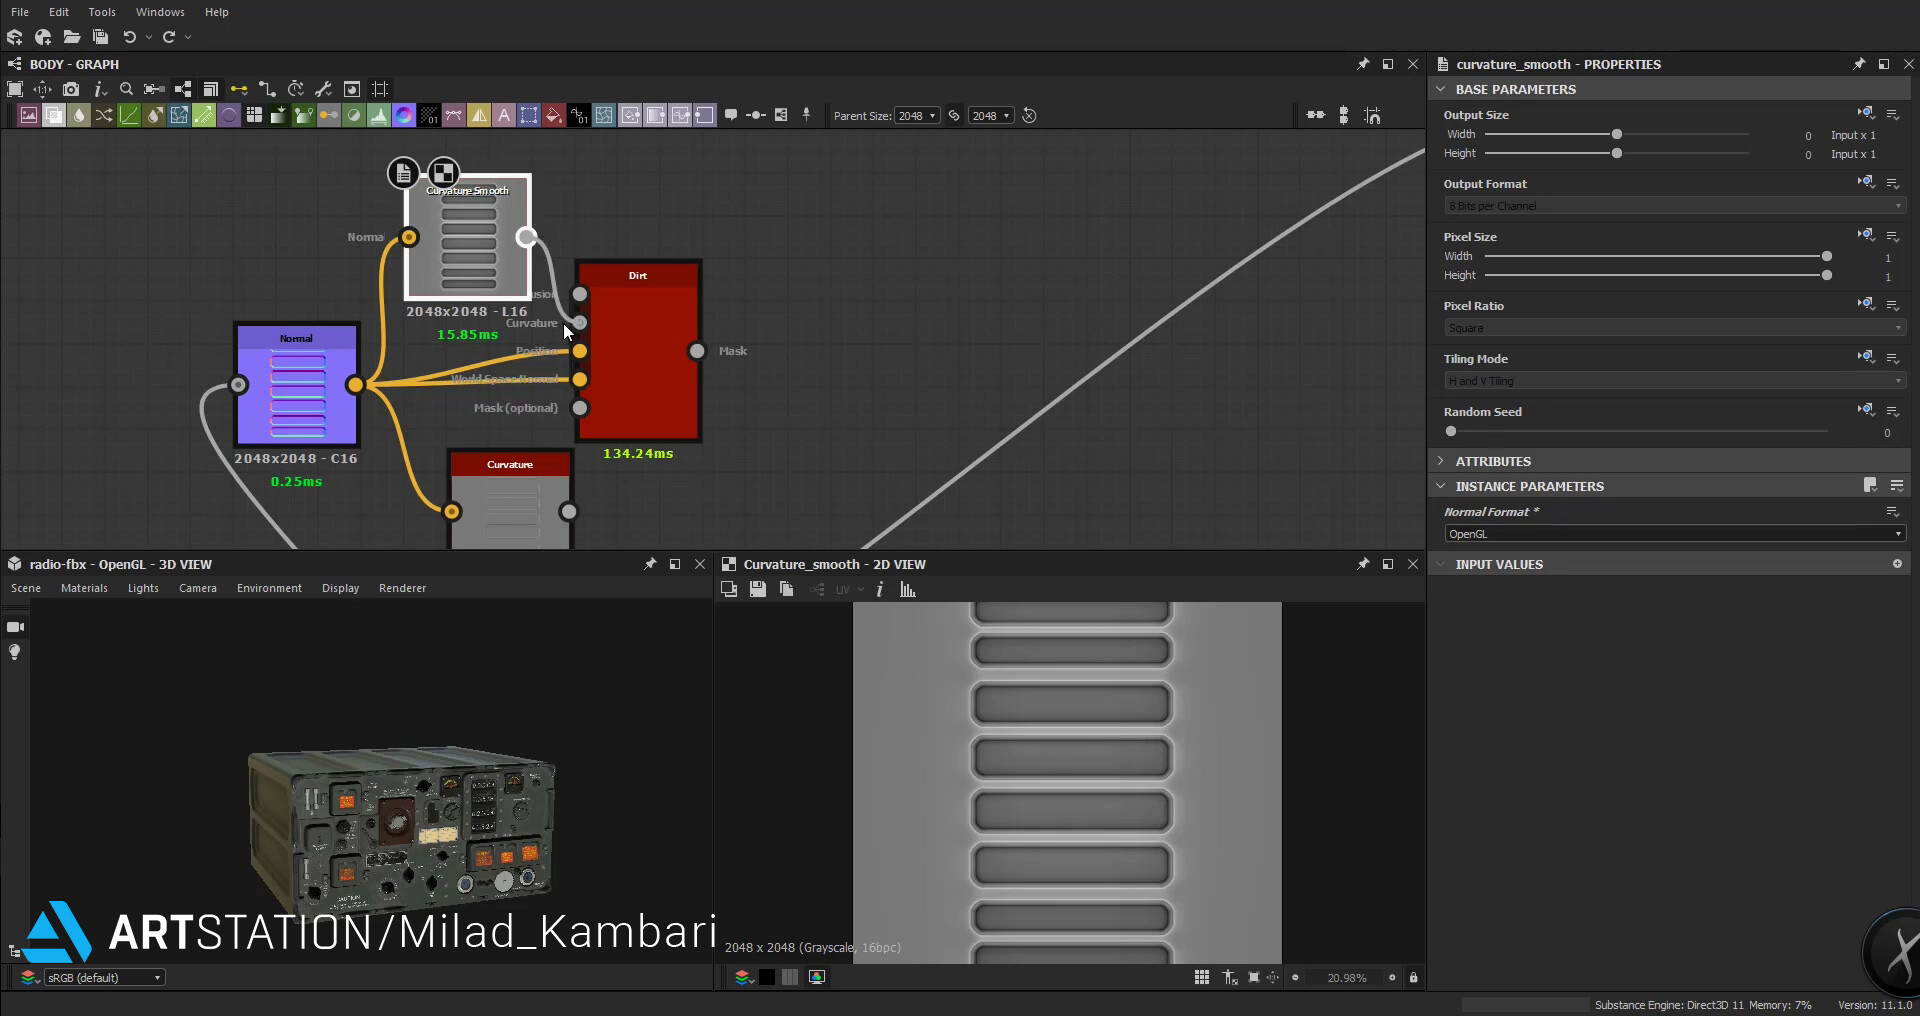Open the search field in the graph toolbar
This screenshot has height=1016, width=1920.
[x=127, y=89]
